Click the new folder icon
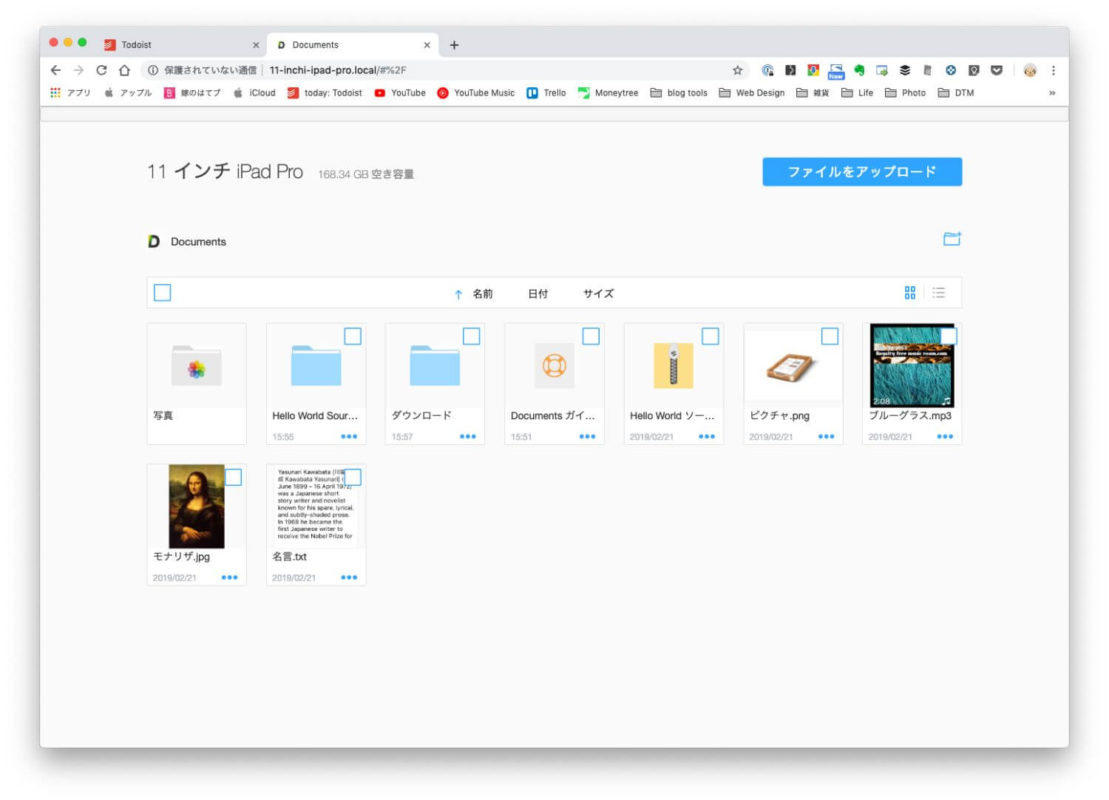This screenshot has height=800, width=1109. [951, 240]
